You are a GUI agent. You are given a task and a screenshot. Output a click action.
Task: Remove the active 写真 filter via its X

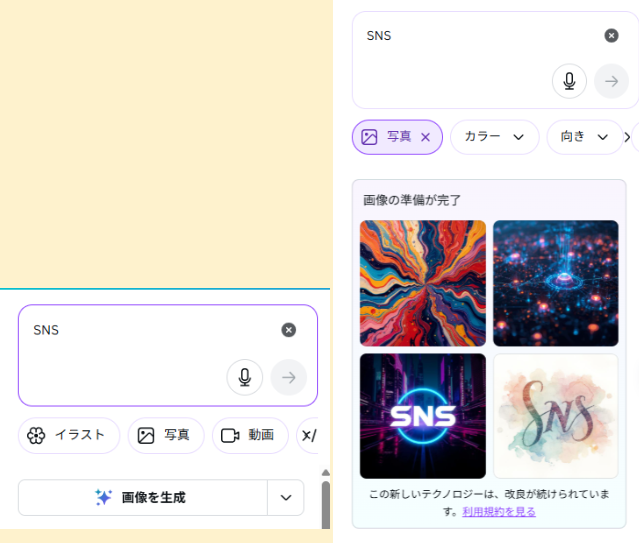pos(425,137)
